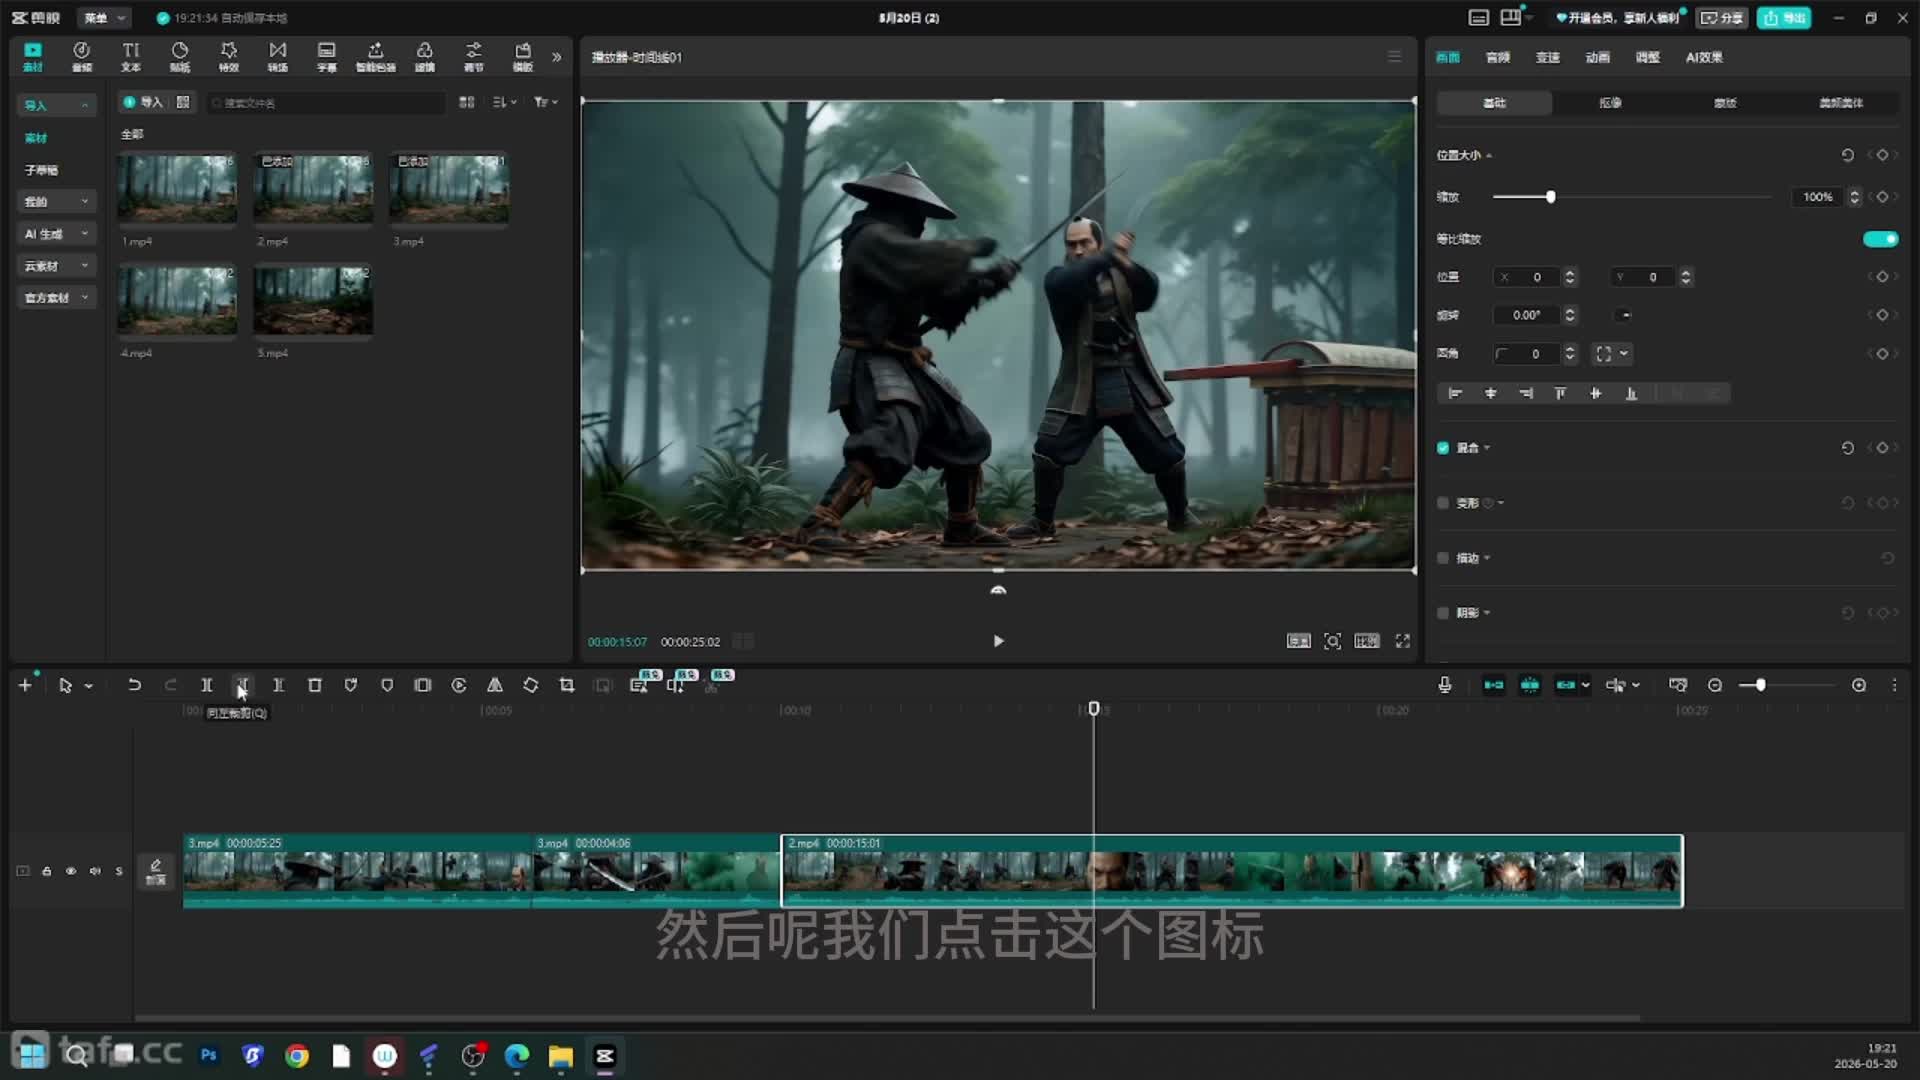Open the media sort order dropdown
The height and width of the screenshot is (1080, 1920).
505,102
